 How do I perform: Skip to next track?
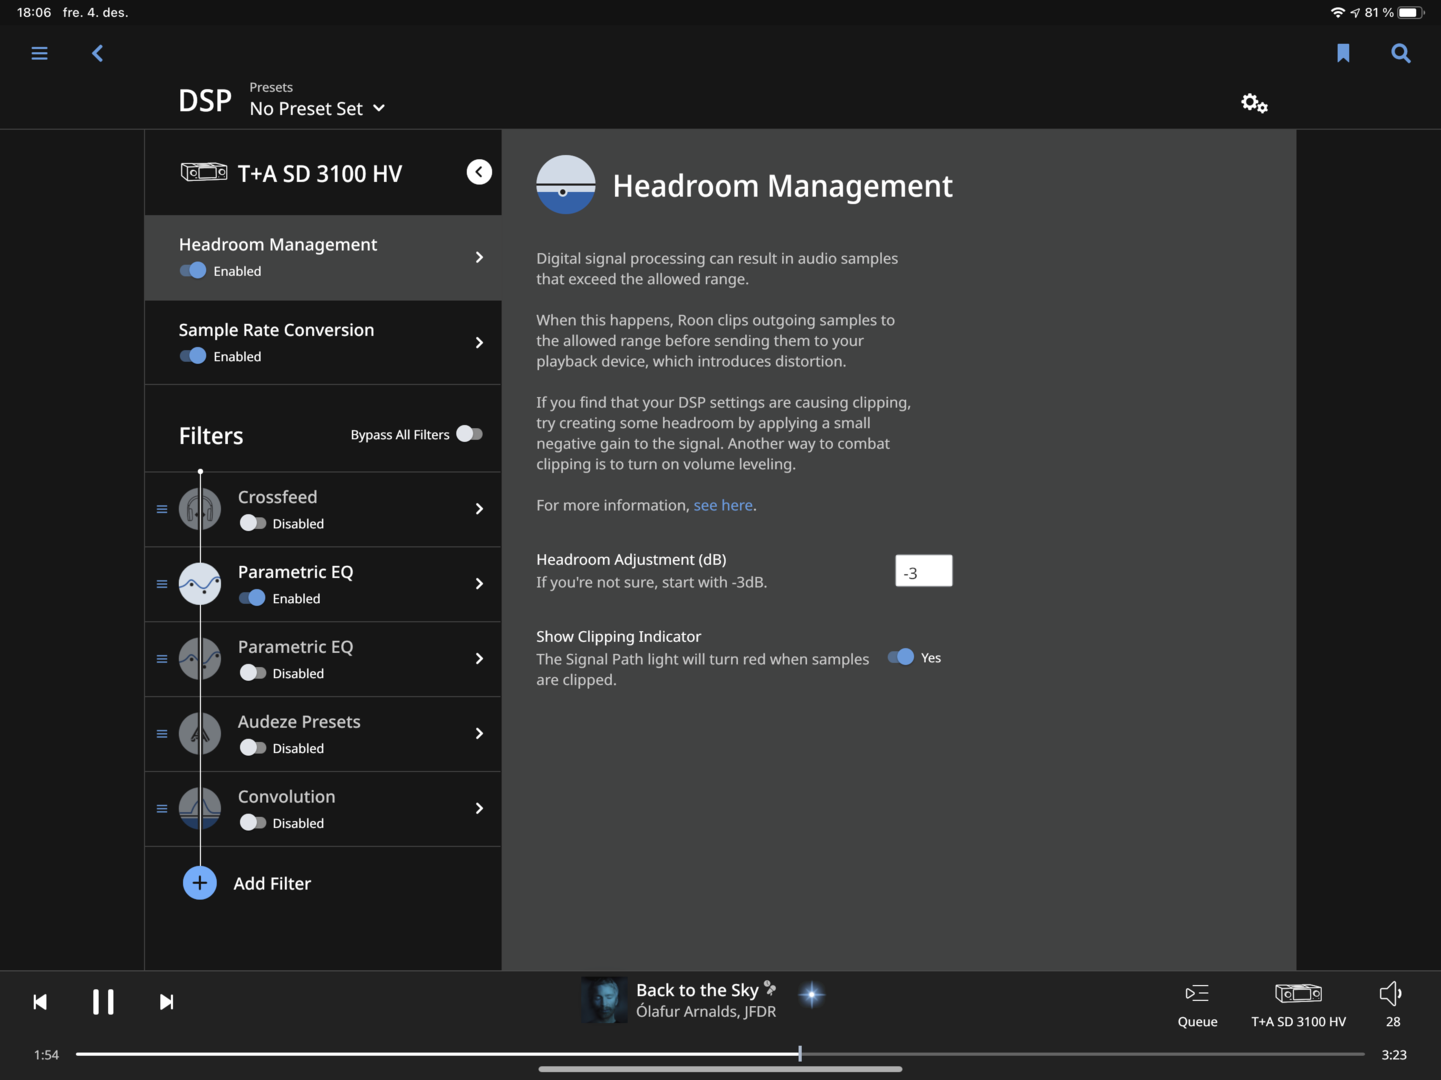click(166, 1002)
